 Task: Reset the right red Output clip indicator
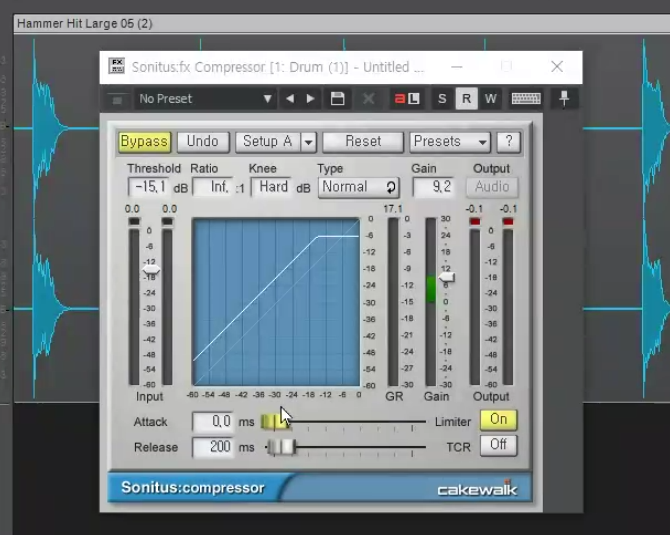[508, 222]
